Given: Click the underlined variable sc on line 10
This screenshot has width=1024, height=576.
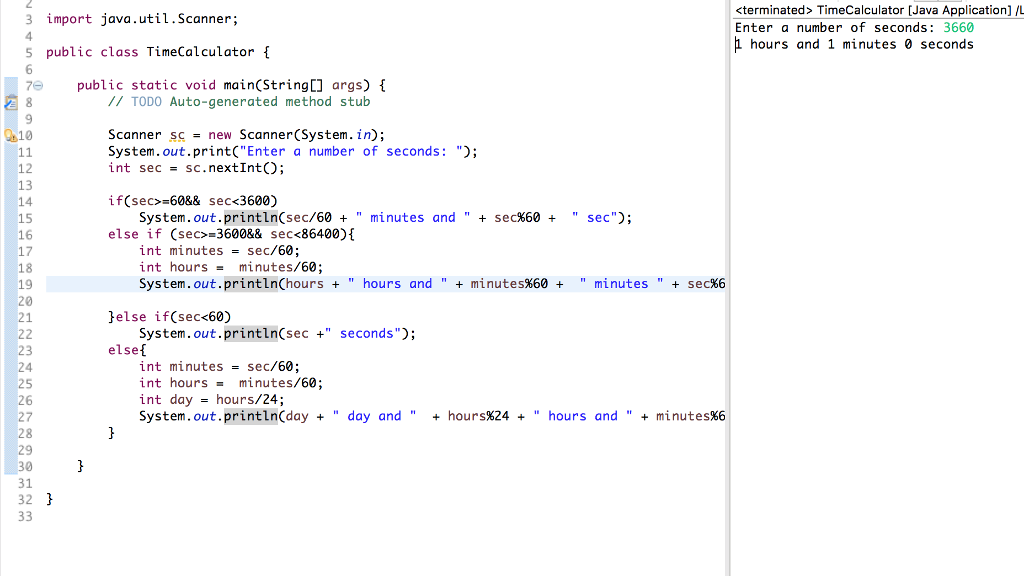Looking at the screenshot, I should (177, 135).
